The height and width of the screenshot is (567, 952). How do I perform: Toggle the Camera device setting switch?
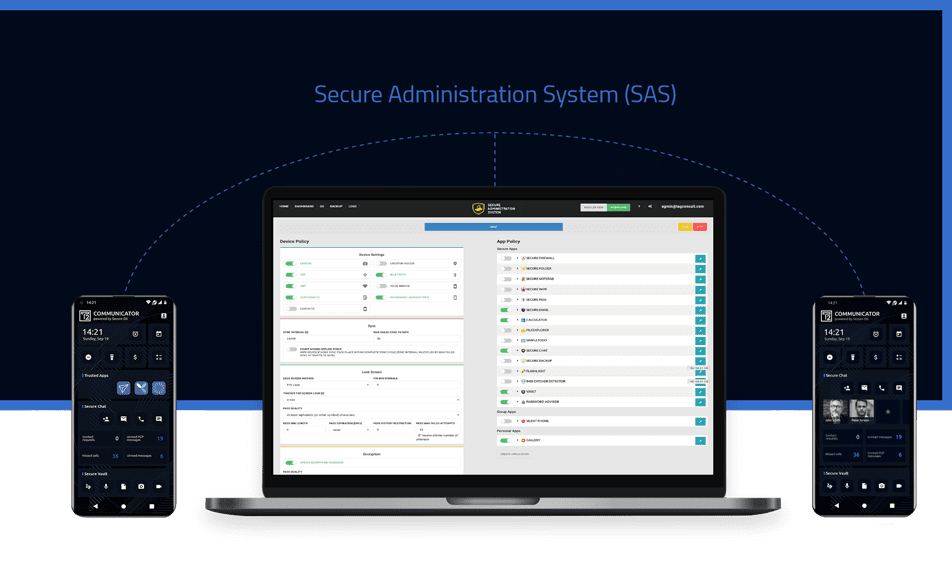click(290, 263)
